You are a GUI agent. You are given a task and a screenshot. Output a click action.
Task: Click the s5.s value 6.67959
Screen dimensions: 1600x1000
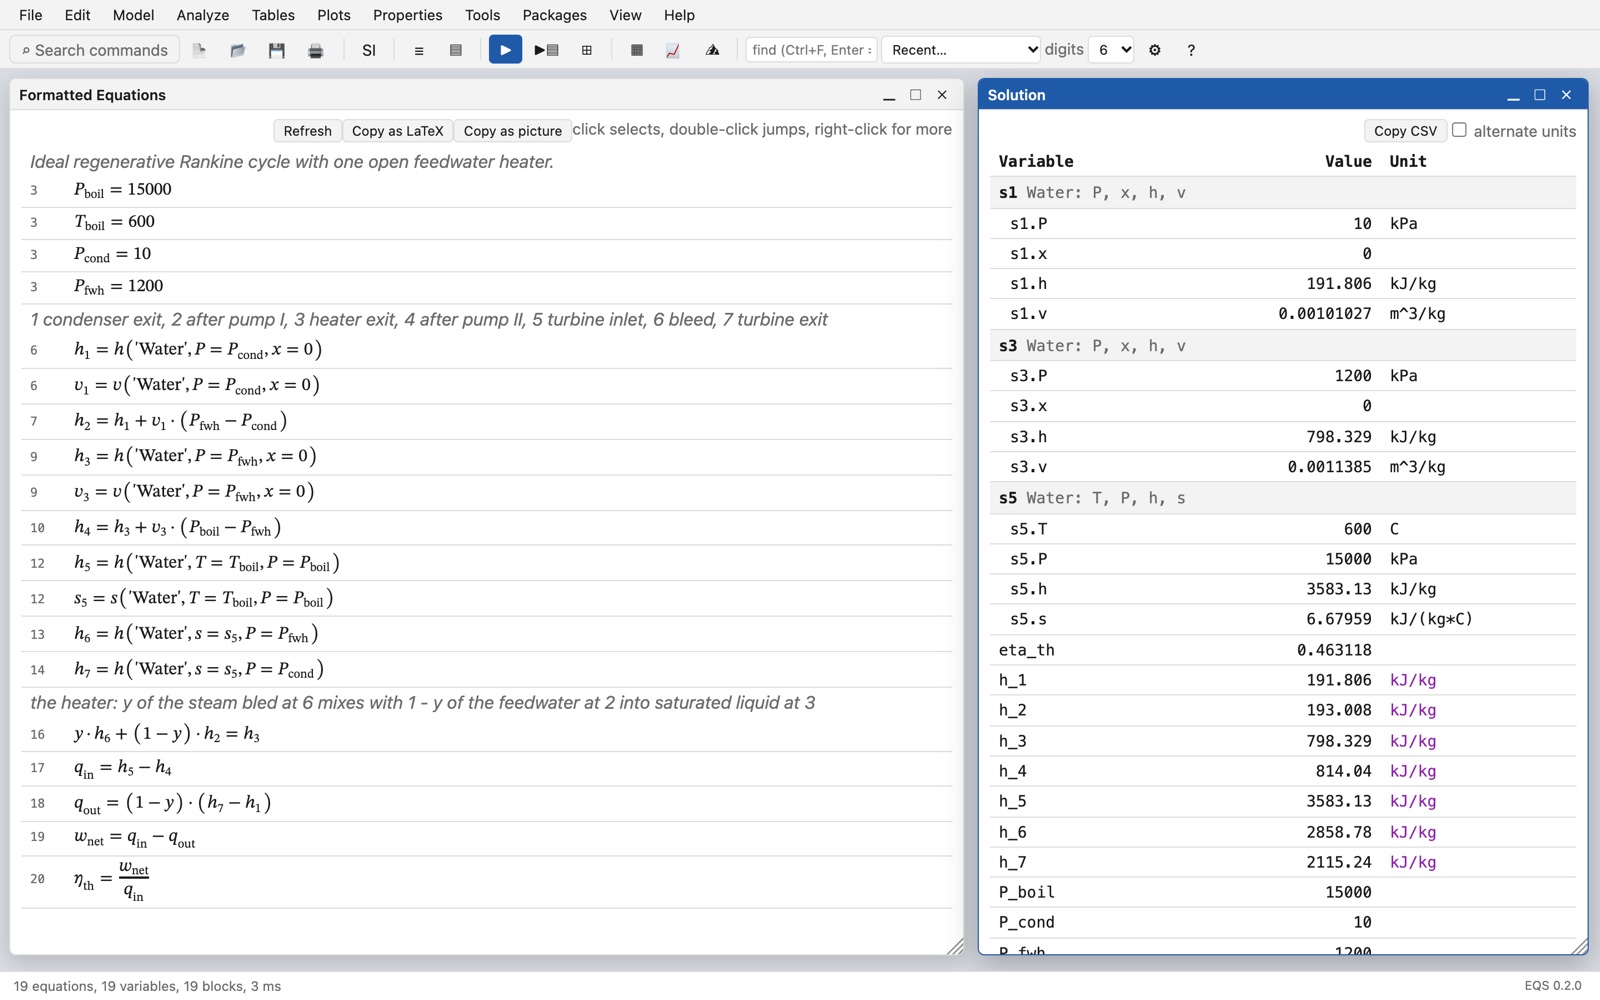click(x=1339, y=619)
